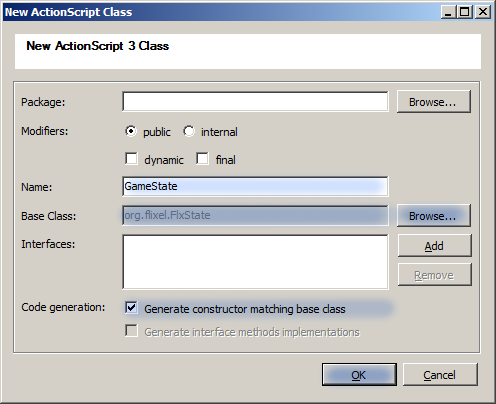Browse for a base class
The image size is (496, 404).
[x=434, y=216]
